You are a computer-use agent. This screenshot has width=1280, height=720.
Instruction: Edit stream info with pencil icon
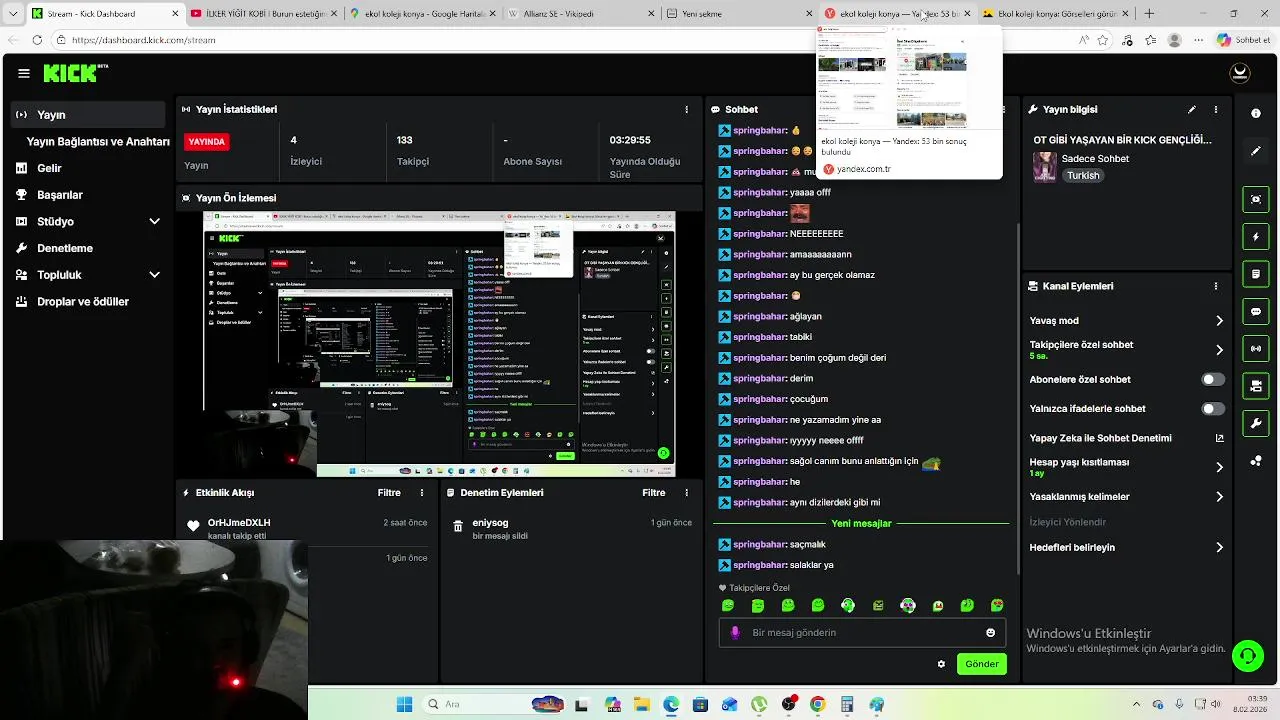pyautogui.click(x=1192, y=109)
